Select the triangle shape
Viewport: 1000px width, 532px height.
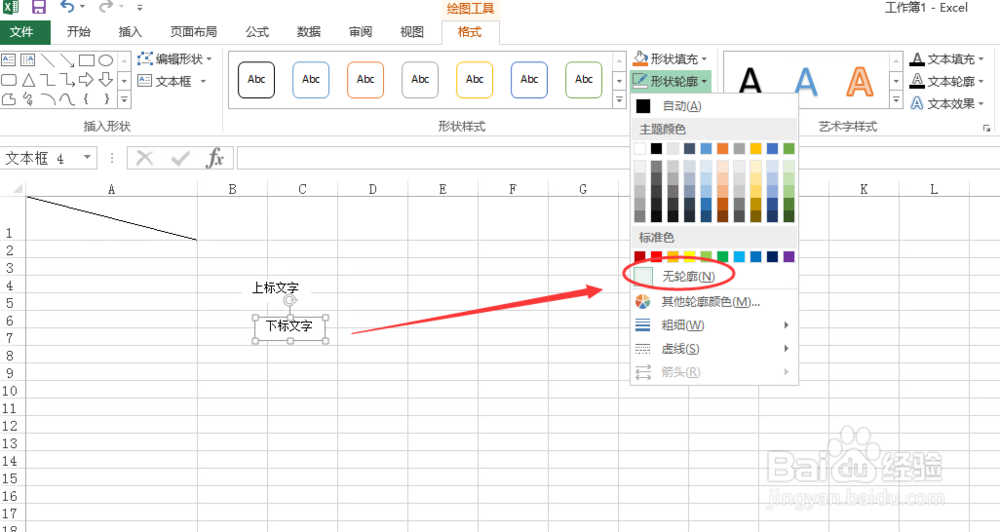28,80
